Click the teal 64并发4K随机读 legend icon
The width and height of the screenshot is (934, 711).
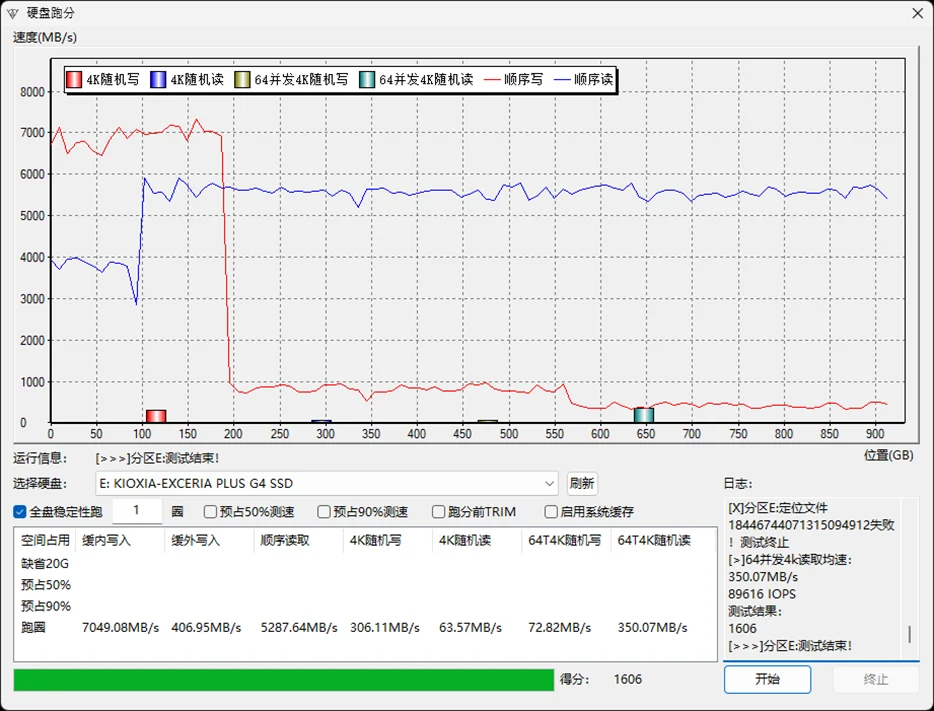(x=367, y=79)
